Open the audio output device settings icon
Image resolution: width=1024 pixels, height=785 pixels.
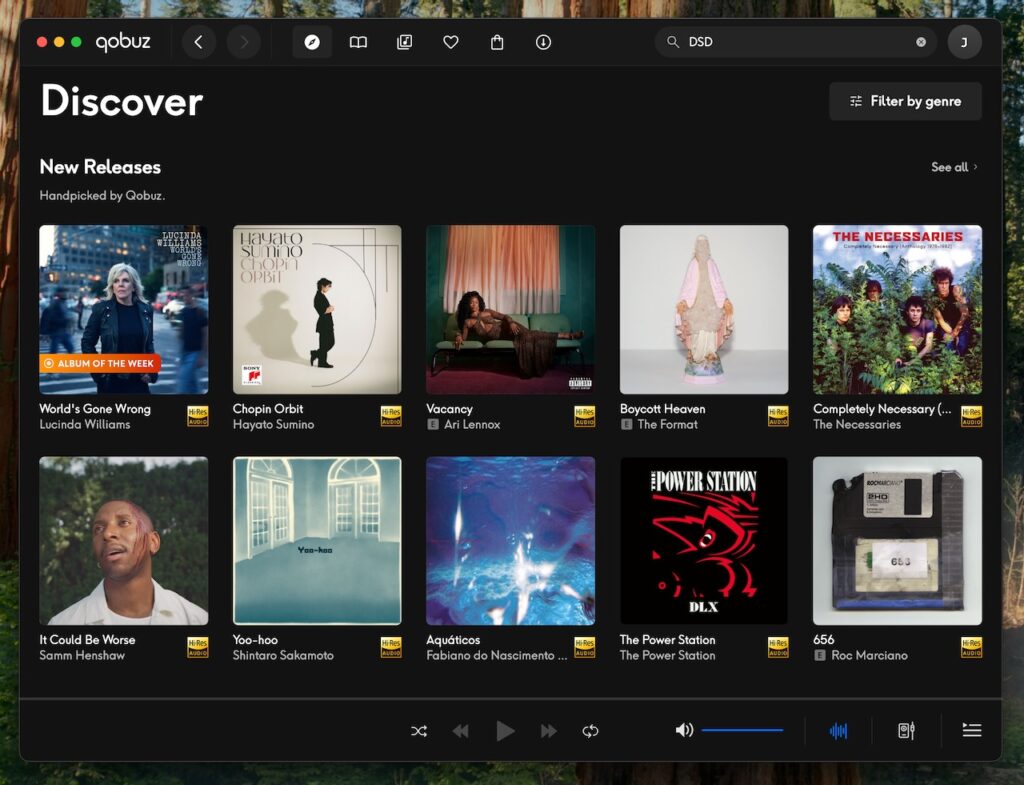pos(908,730)
